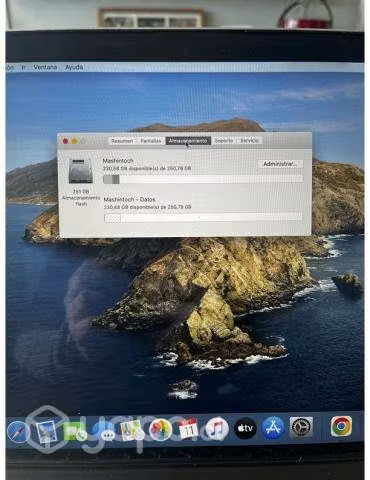Open System Preferences gear icon
The image size is (370, 480).
coord(301,427)
